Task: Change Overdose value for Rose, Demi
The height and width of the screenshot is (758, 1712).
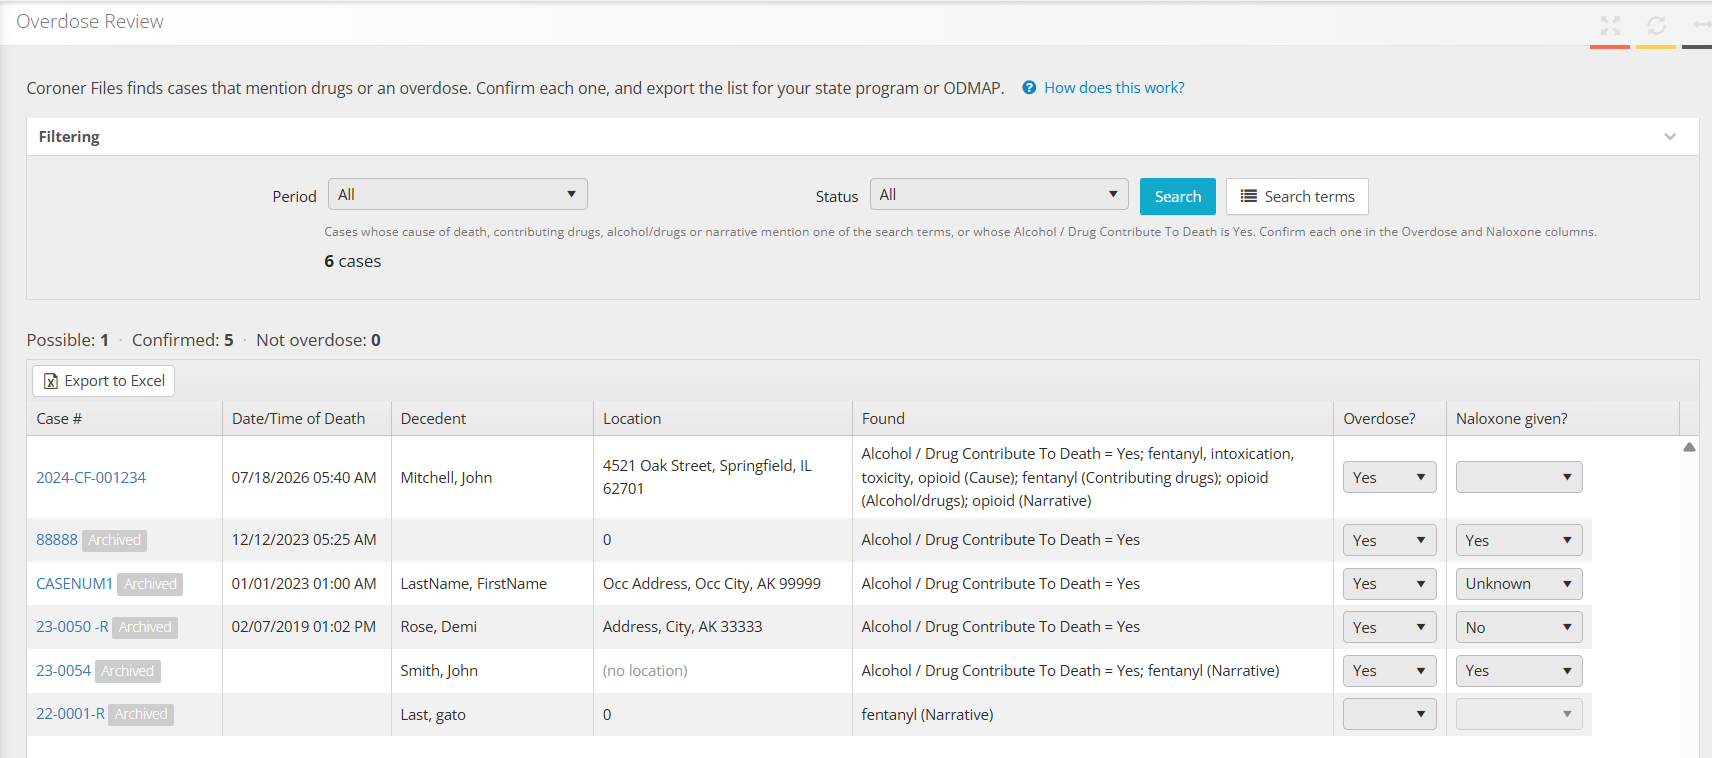Action: (1389, 627)
